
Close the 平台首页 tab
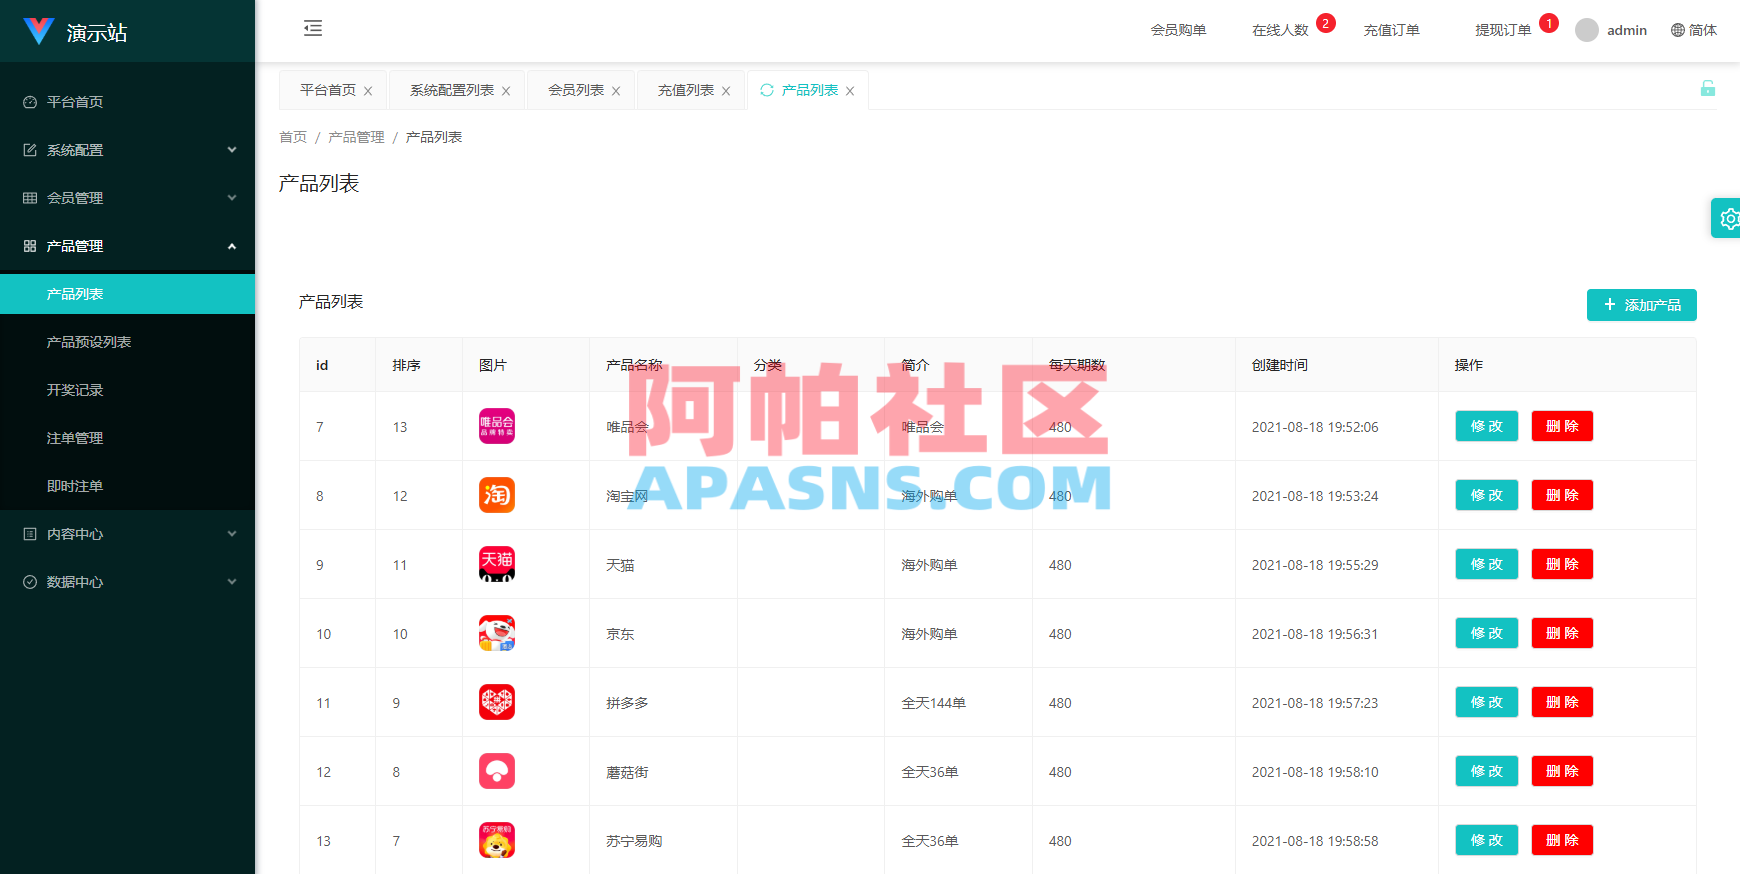368,91
